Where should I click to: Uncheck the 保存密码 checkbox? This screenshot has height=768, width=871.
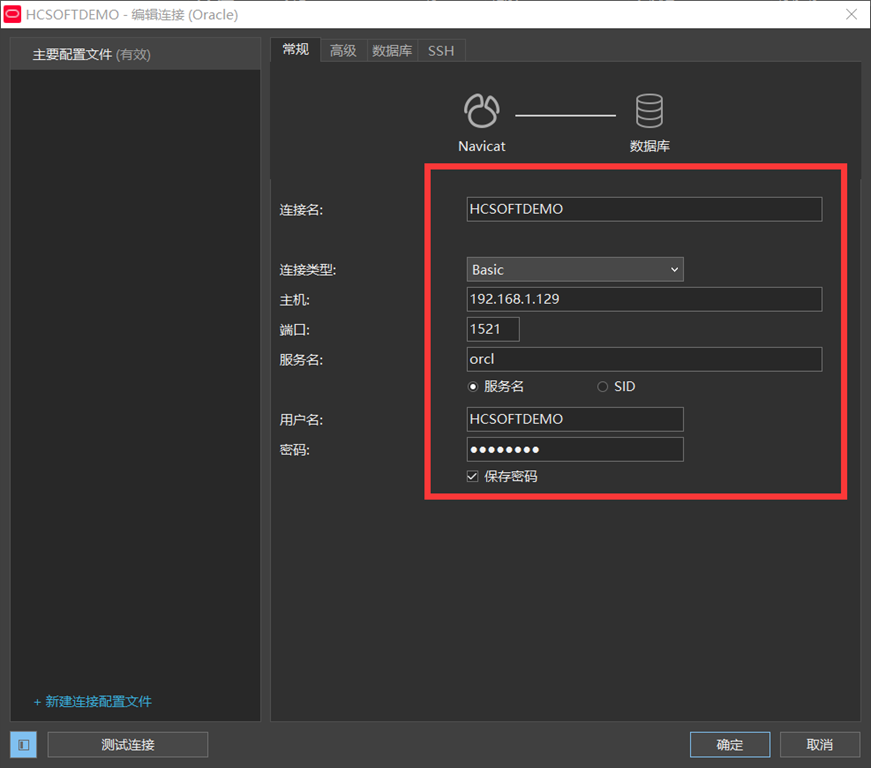point(473,476)
